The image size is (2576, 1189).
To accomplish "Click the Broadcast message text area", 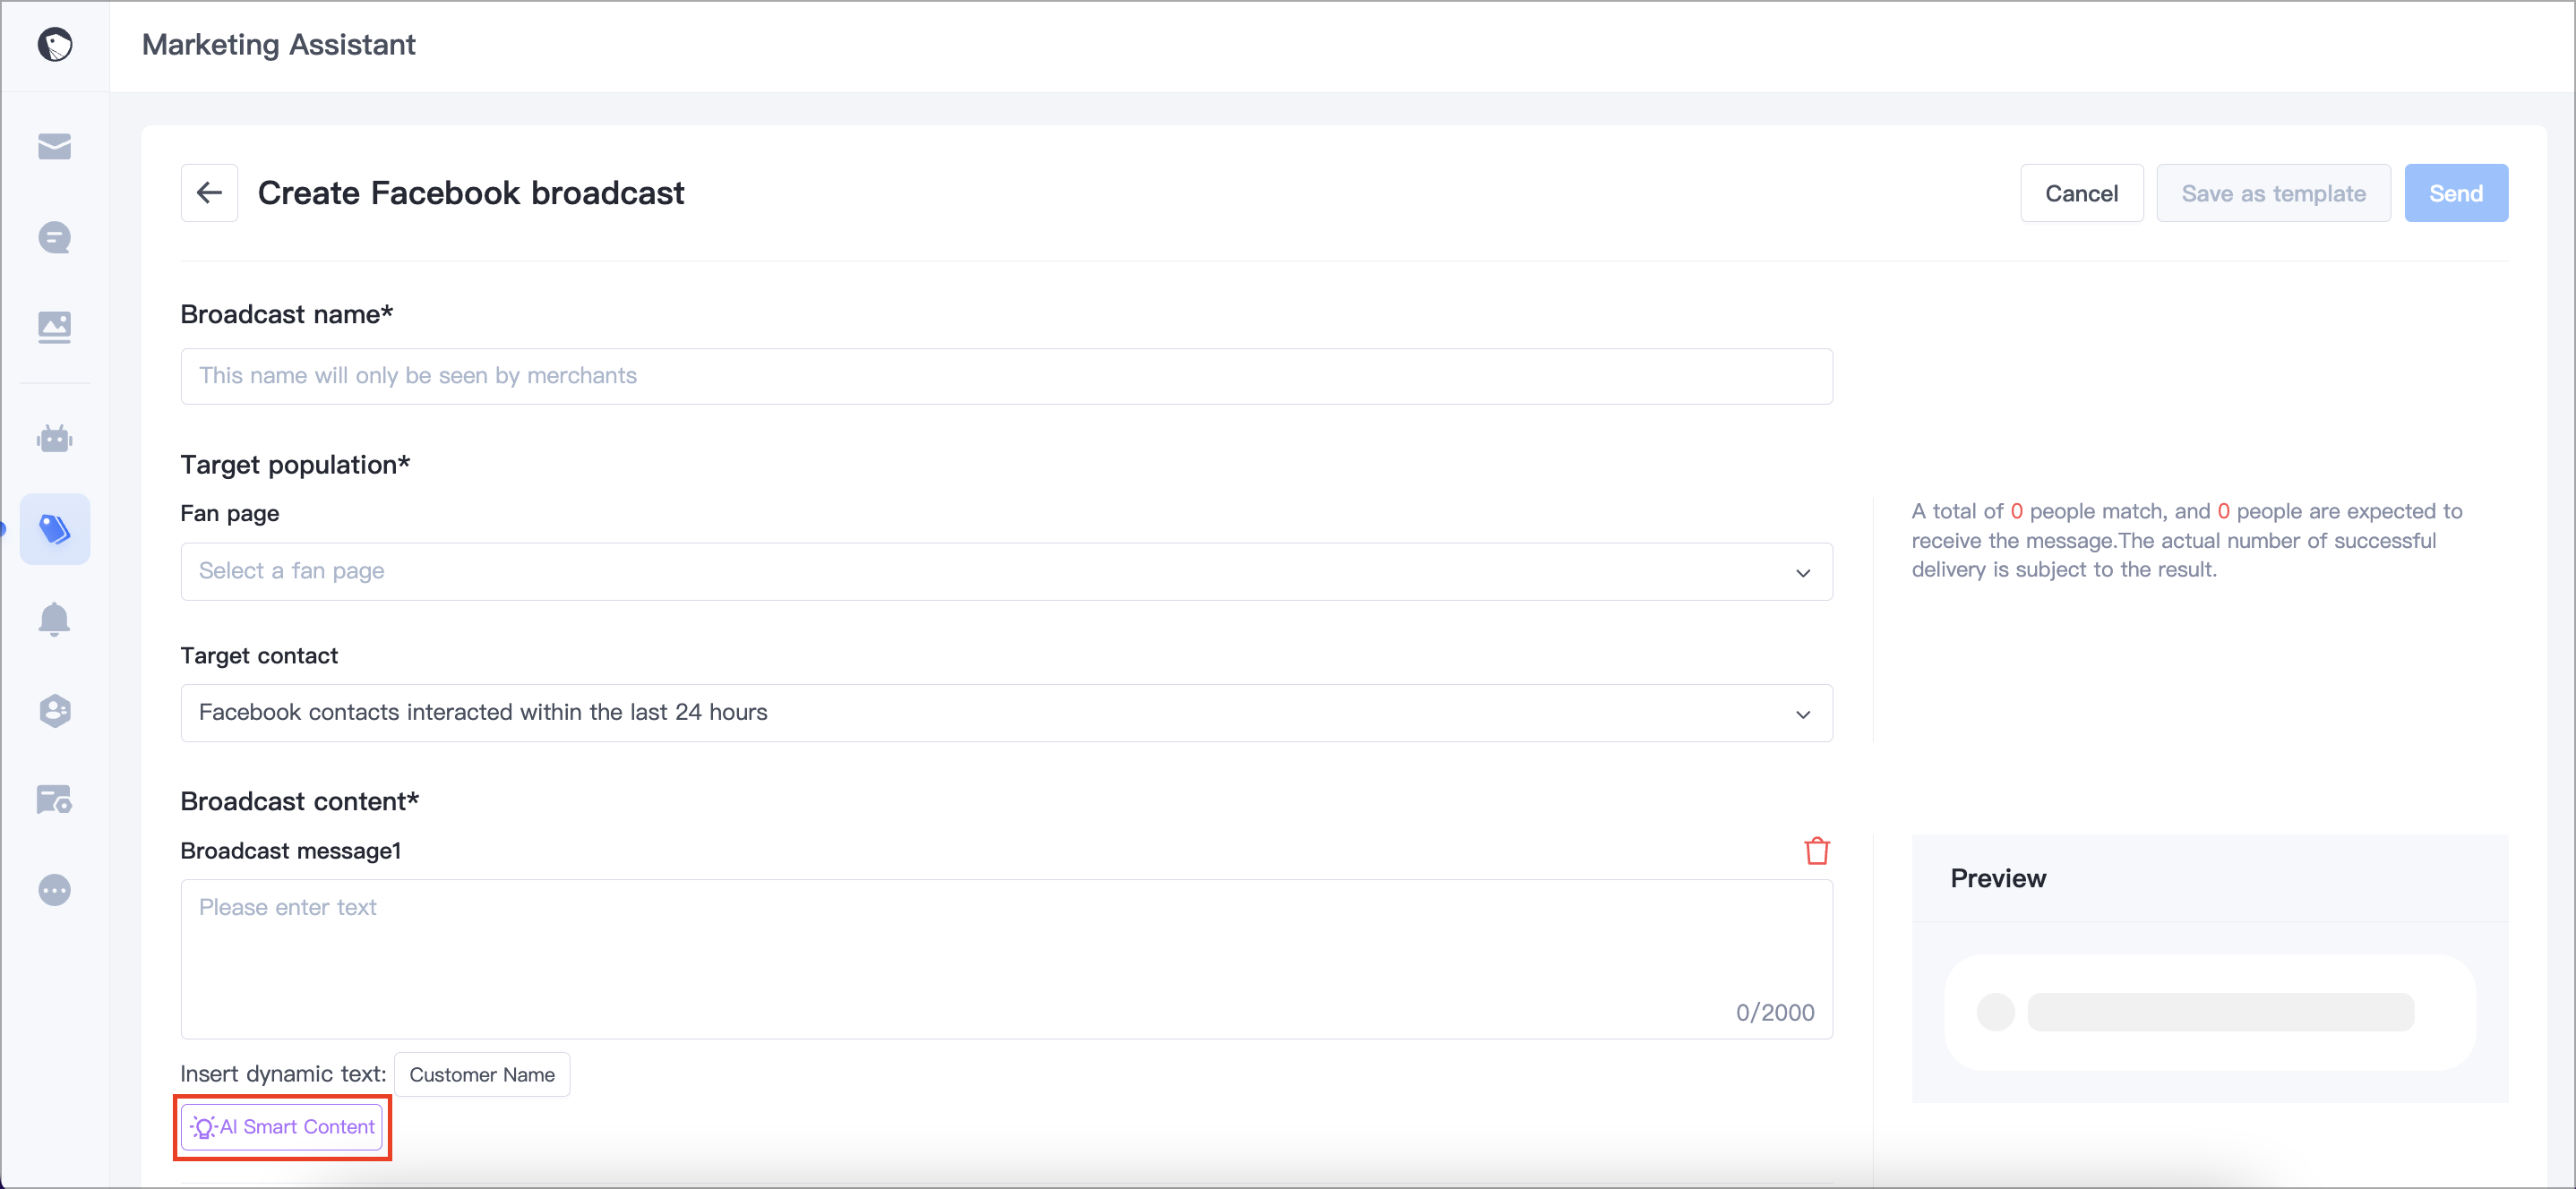I will [1006, 958].
